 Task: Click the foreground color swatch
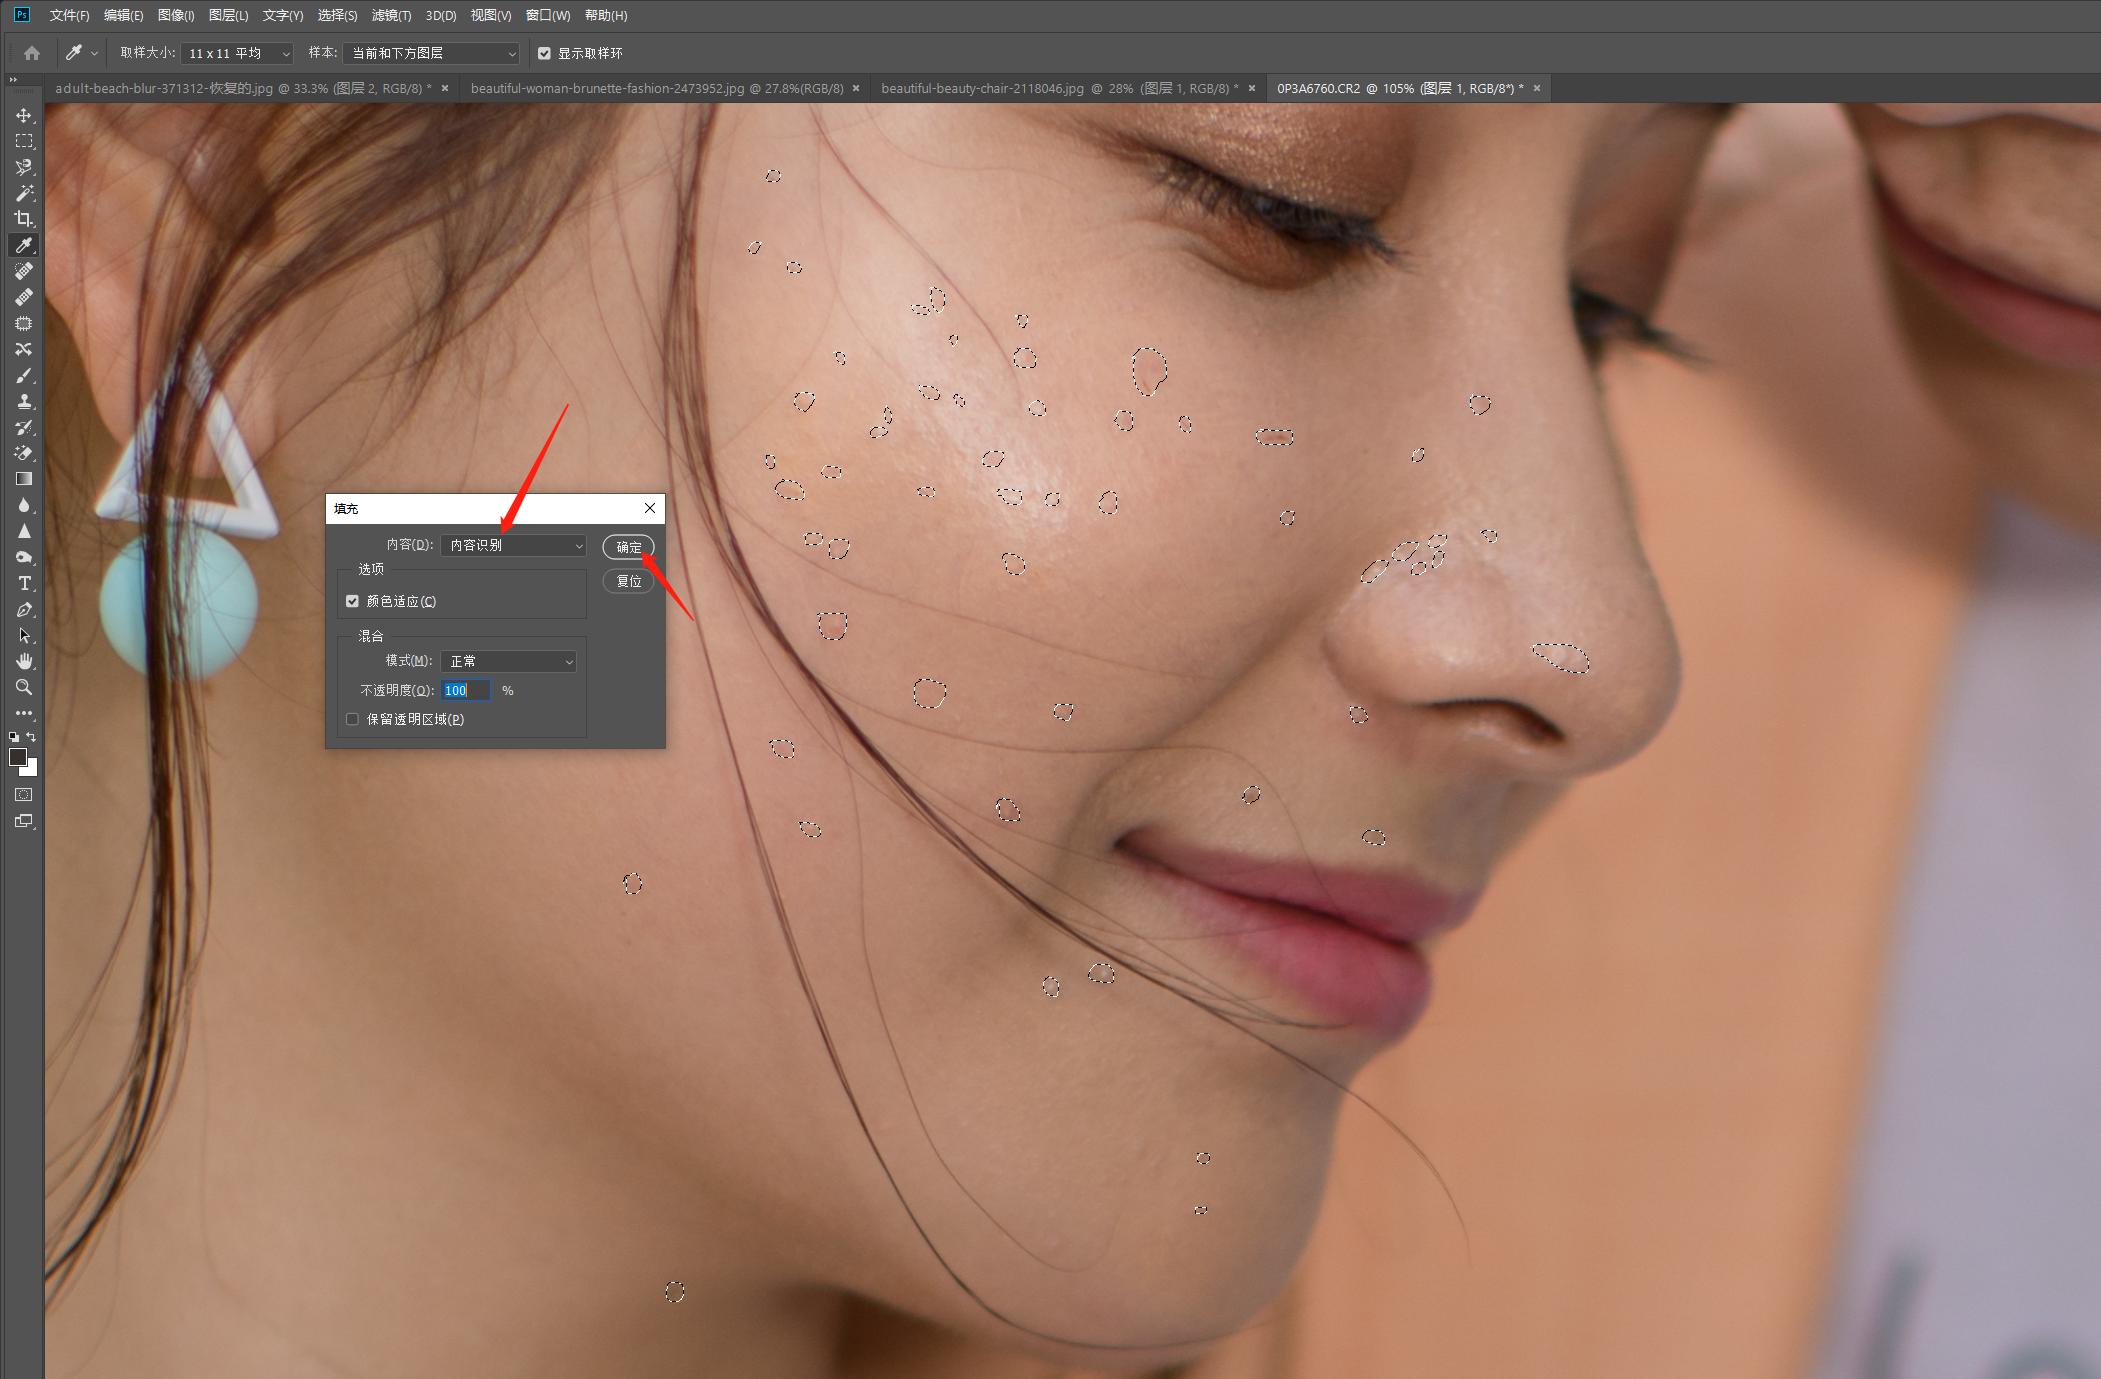(18, 757)
